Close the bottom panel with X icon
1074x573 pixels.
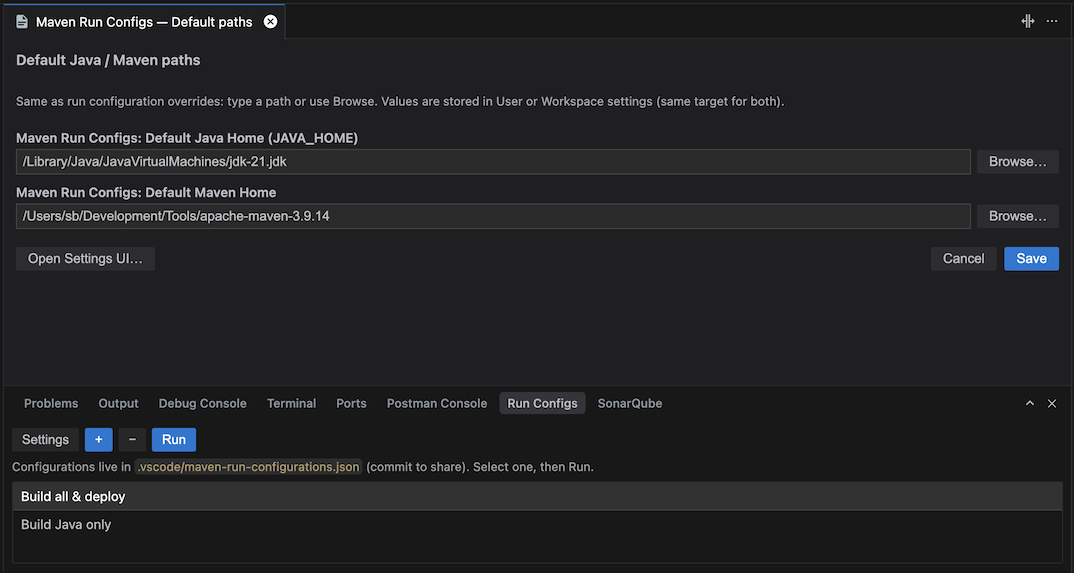(1052, 404)
